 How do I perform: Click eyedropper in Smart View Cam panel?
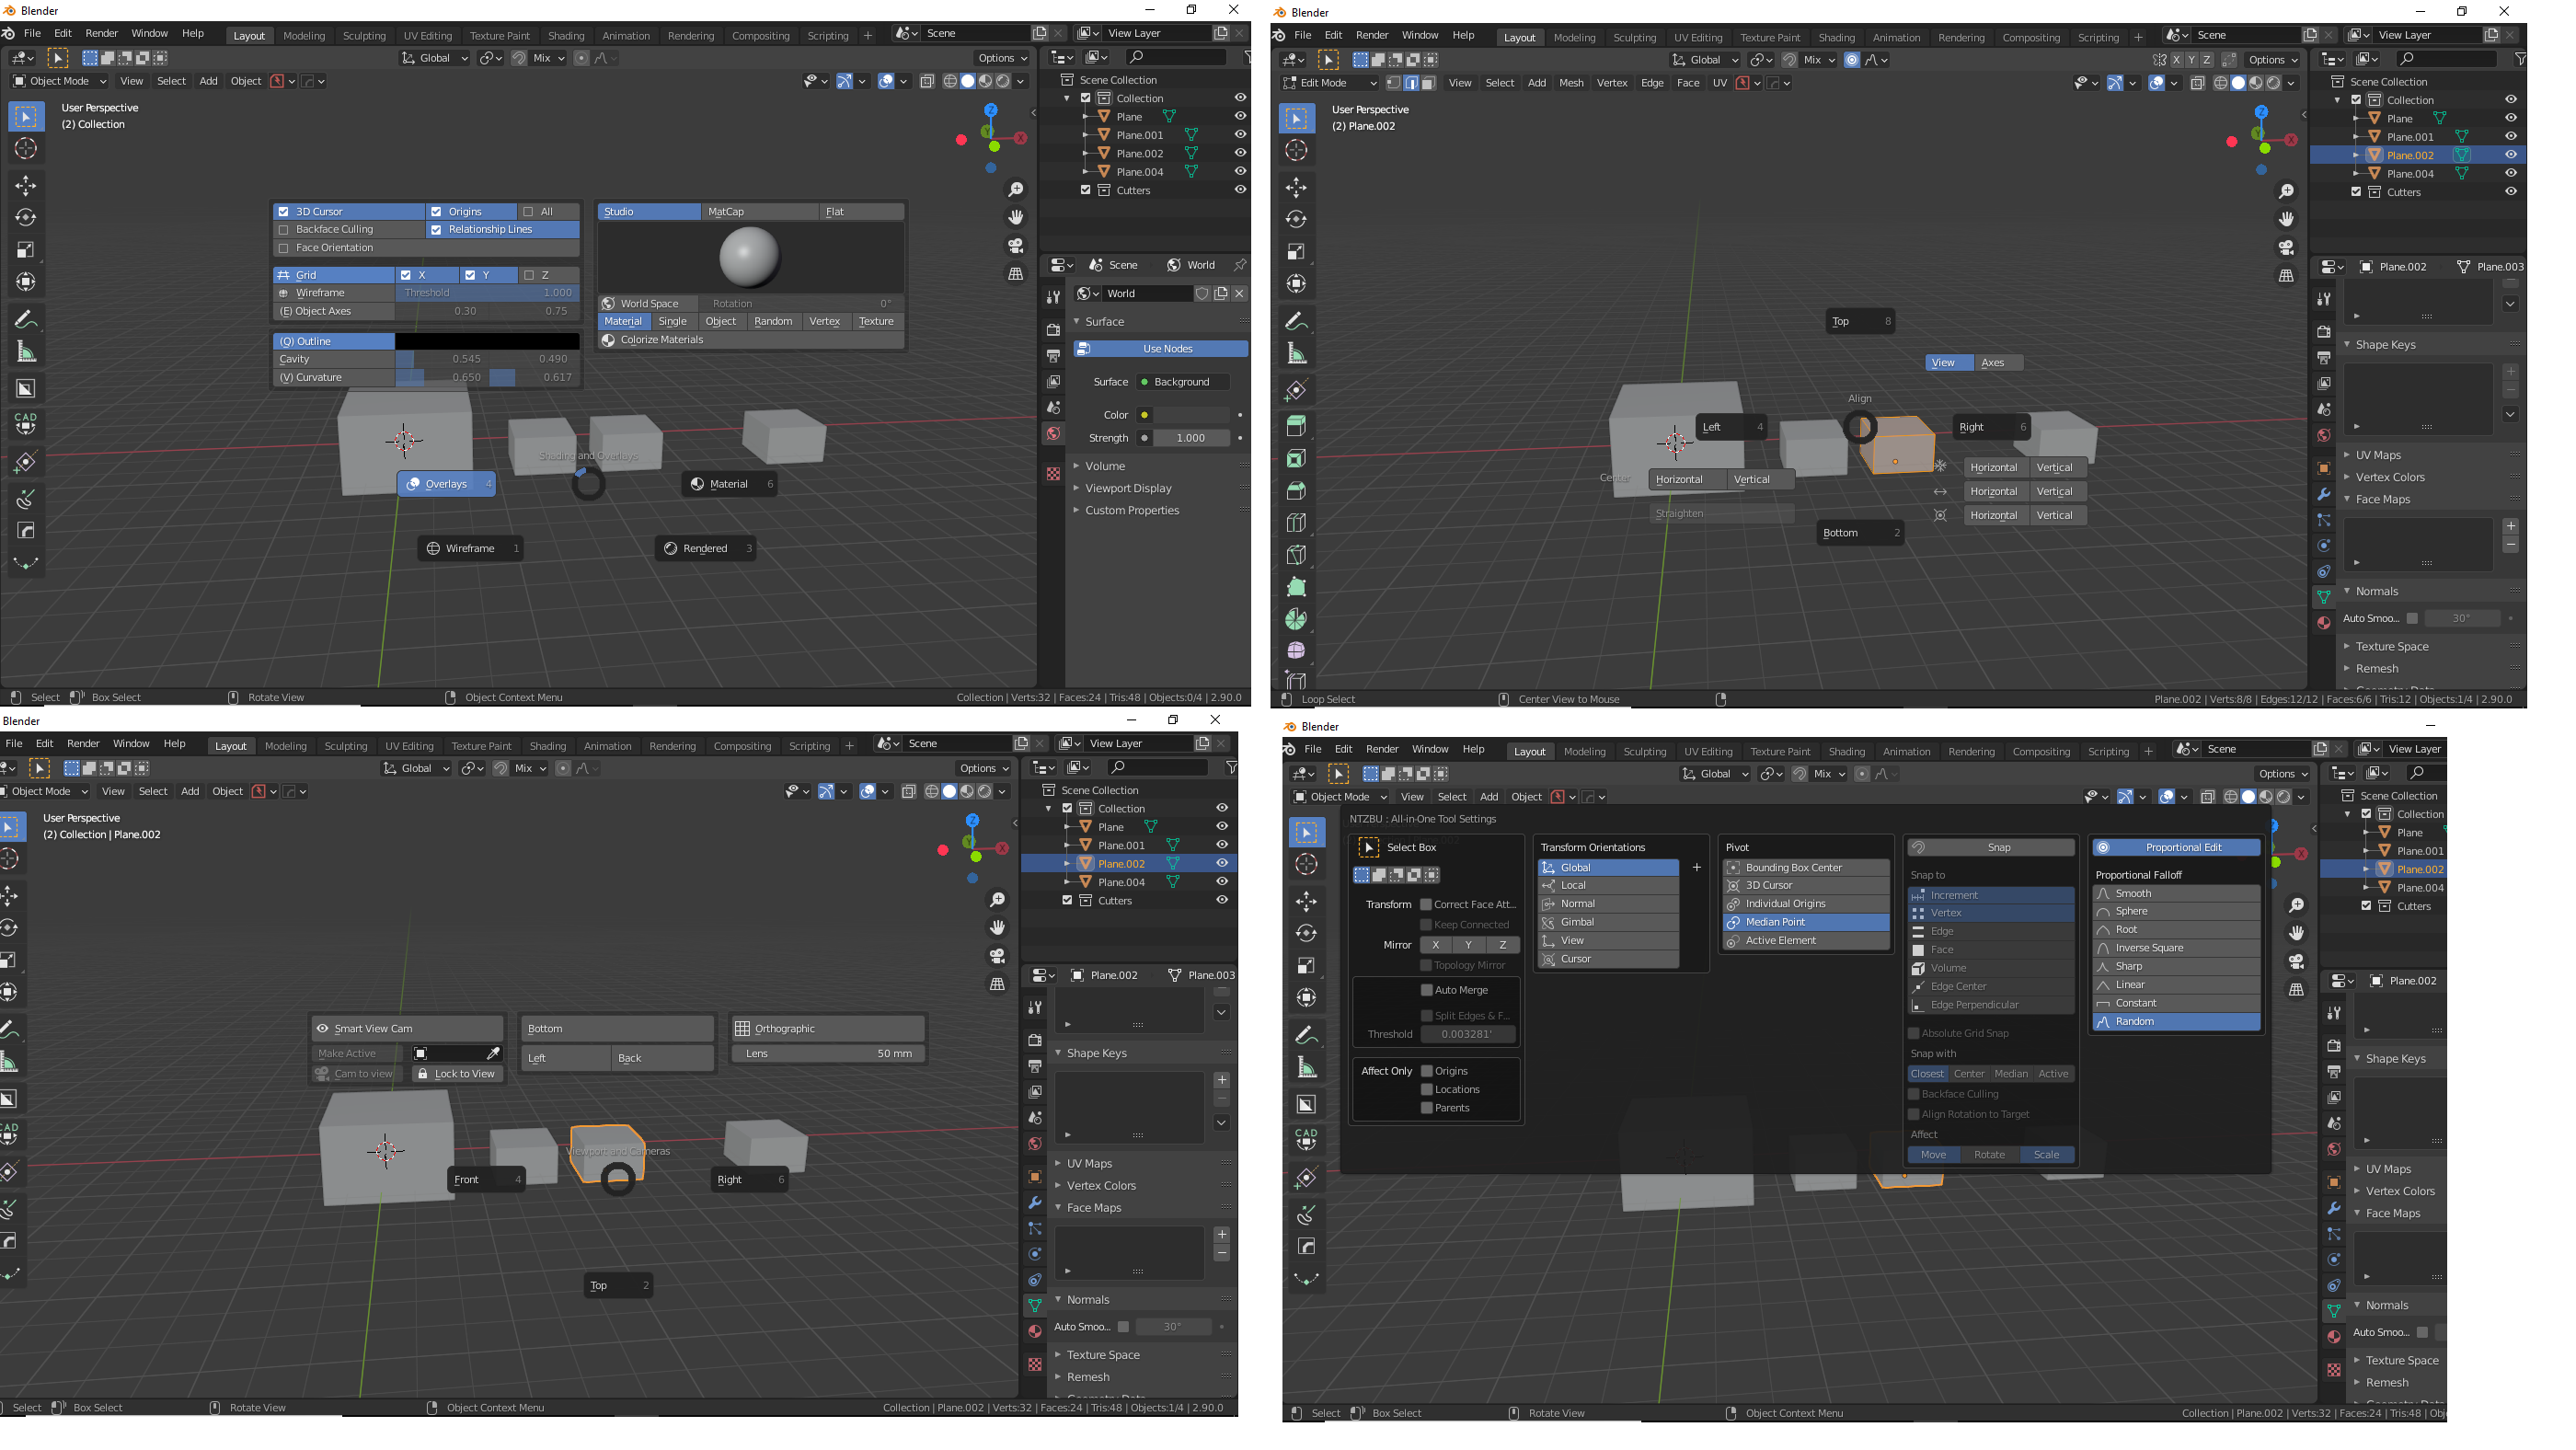coord(493,1053)
